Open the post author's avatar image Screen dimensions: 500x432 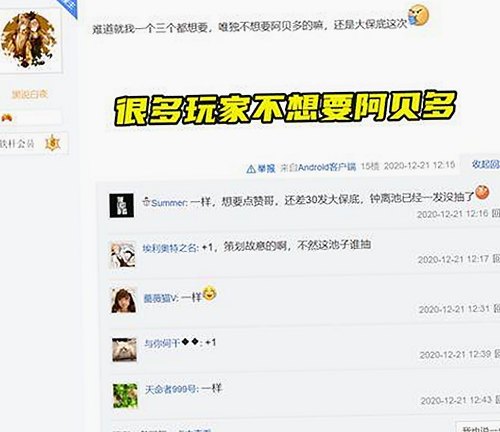29,40
